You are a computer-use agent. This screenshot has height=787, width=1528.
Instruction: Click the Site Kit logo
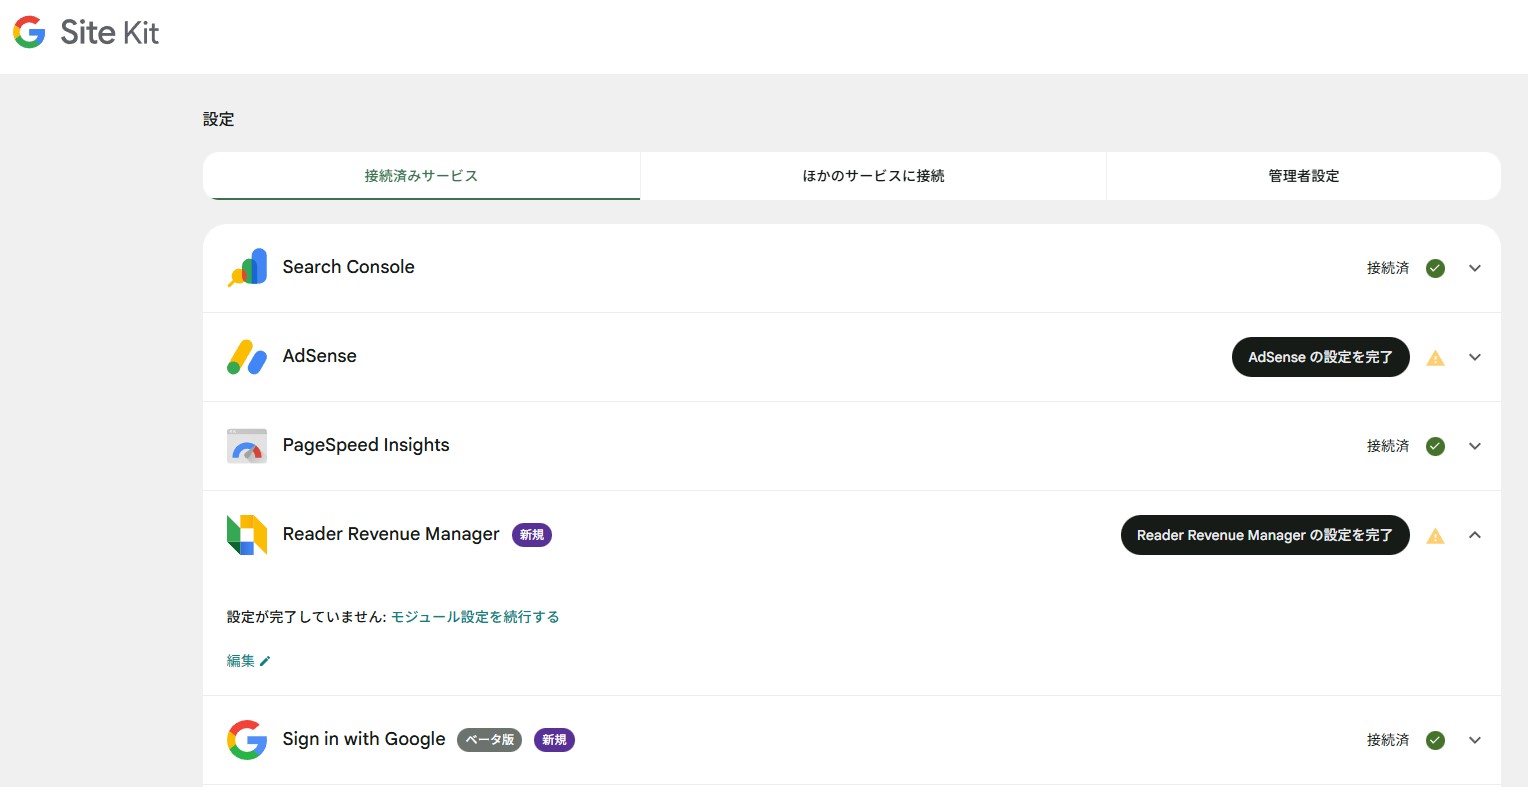click(85, 31)
